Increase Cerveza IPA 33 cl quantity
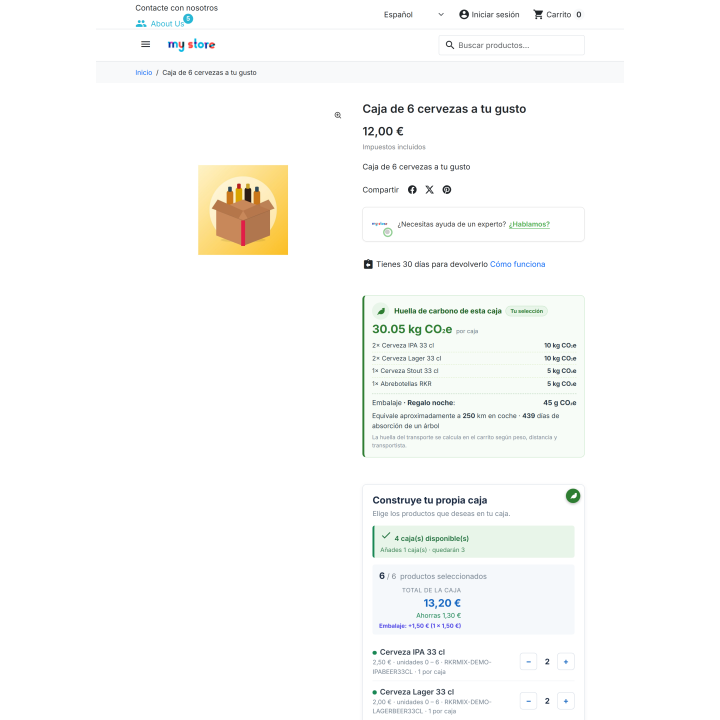 click(x=566, y=662)
